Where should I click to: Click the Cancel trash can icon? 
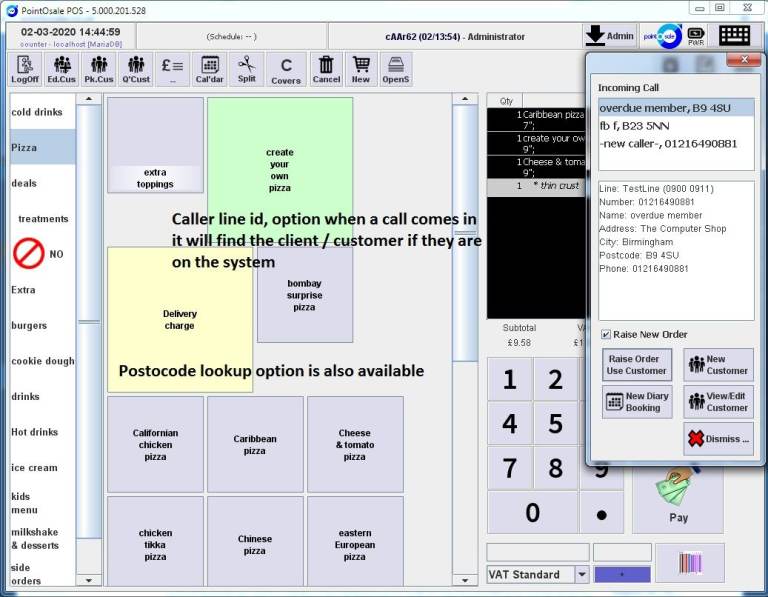click(x=326, y=69)
